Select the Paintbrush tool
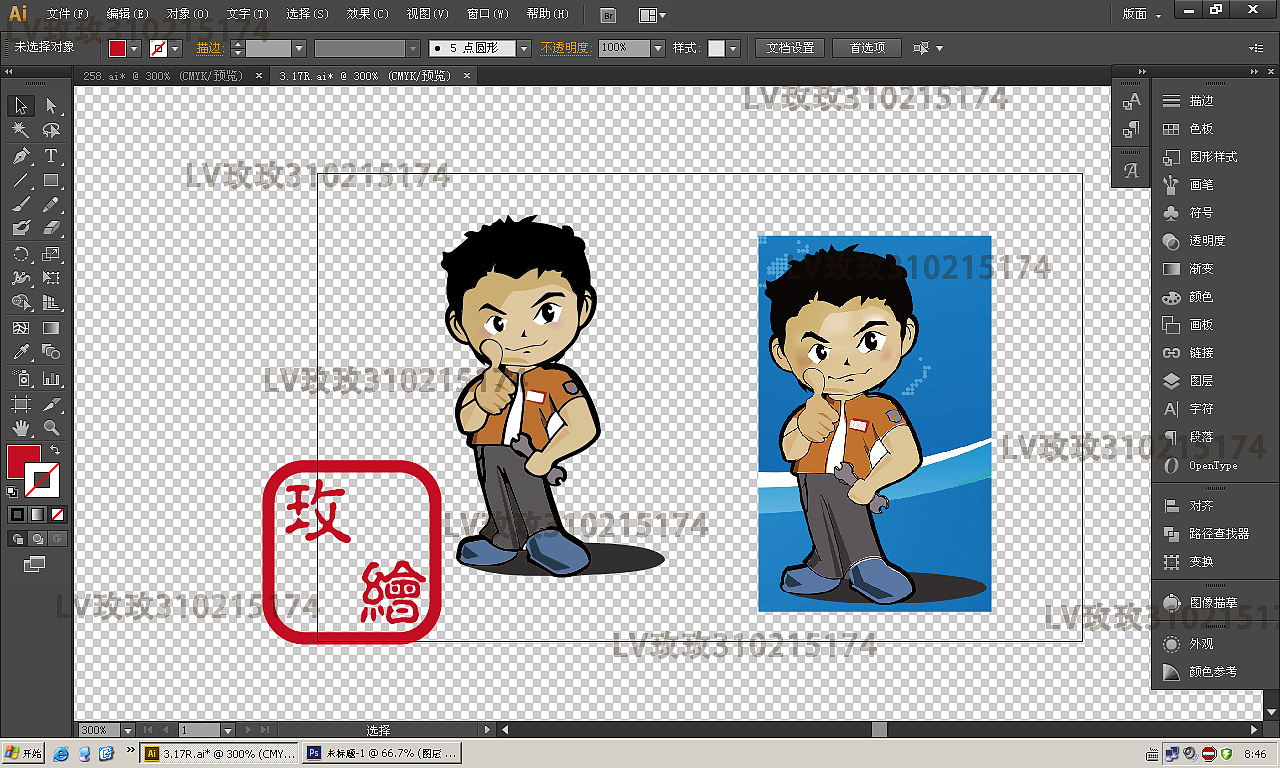The image size is (1280, 768). (21, 204)
